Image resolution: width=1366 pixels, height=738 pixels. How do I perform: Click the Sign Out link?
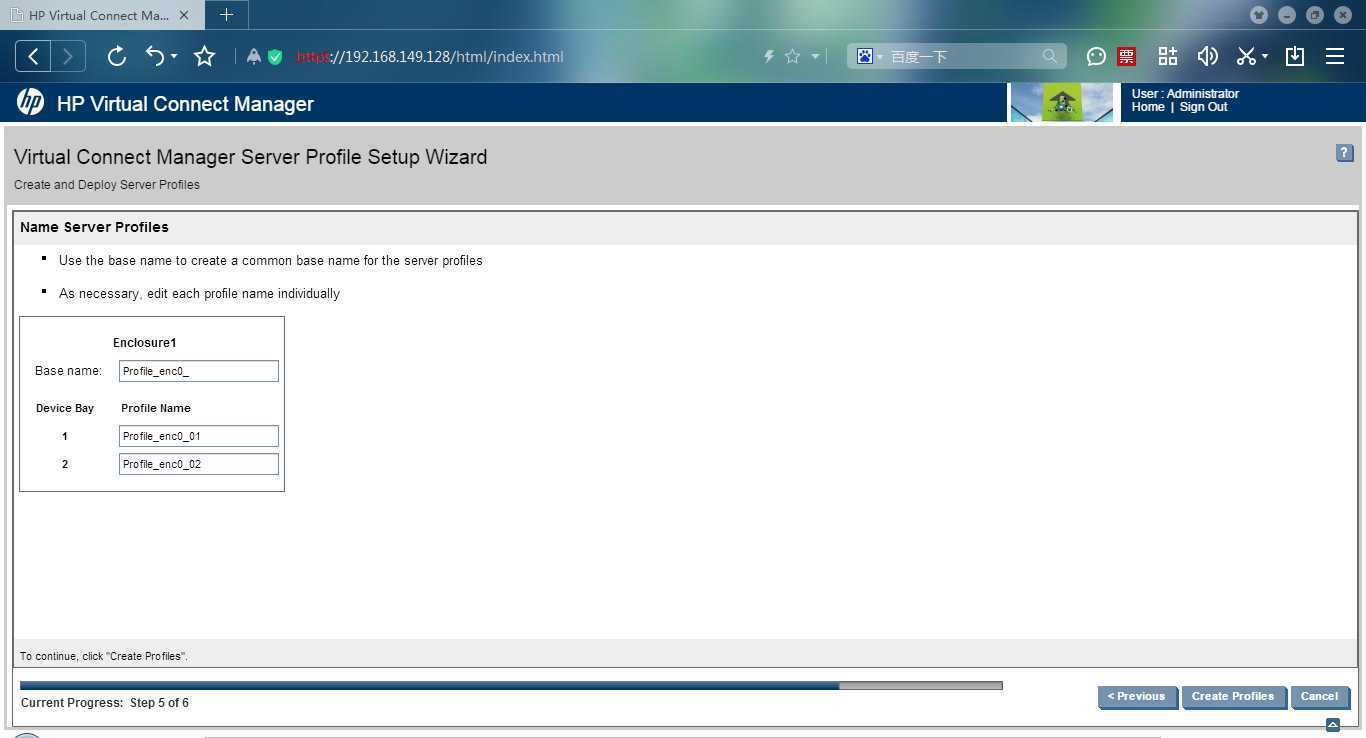[x=1203, y=107]
